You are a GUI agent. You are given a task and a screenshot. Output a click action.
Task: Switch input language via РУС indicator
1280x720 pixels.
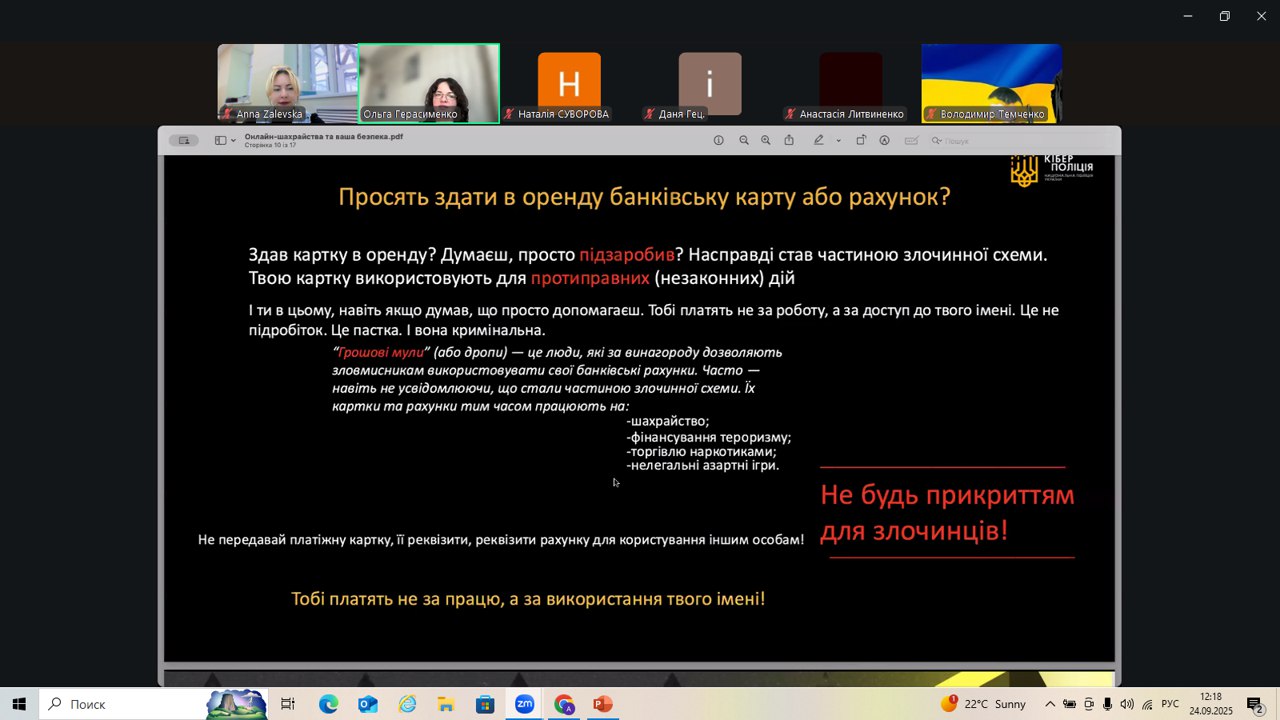(x=1170, y=704)
